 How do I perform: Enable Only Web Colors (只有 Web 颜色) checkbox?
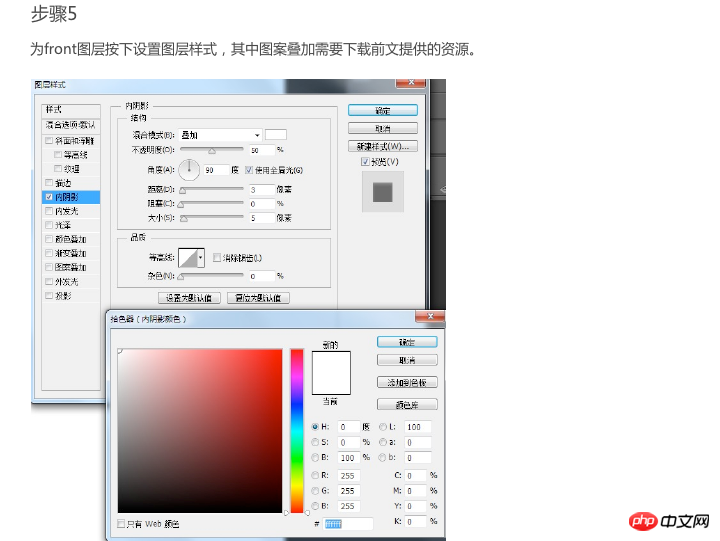(121, 524)
